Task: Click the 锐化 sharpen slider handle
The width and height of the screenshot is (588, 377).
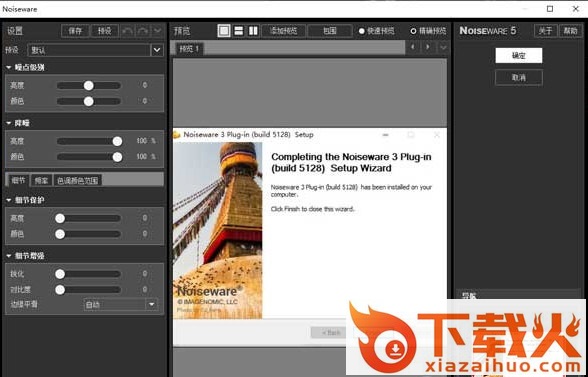Action: tap(60, 274)
